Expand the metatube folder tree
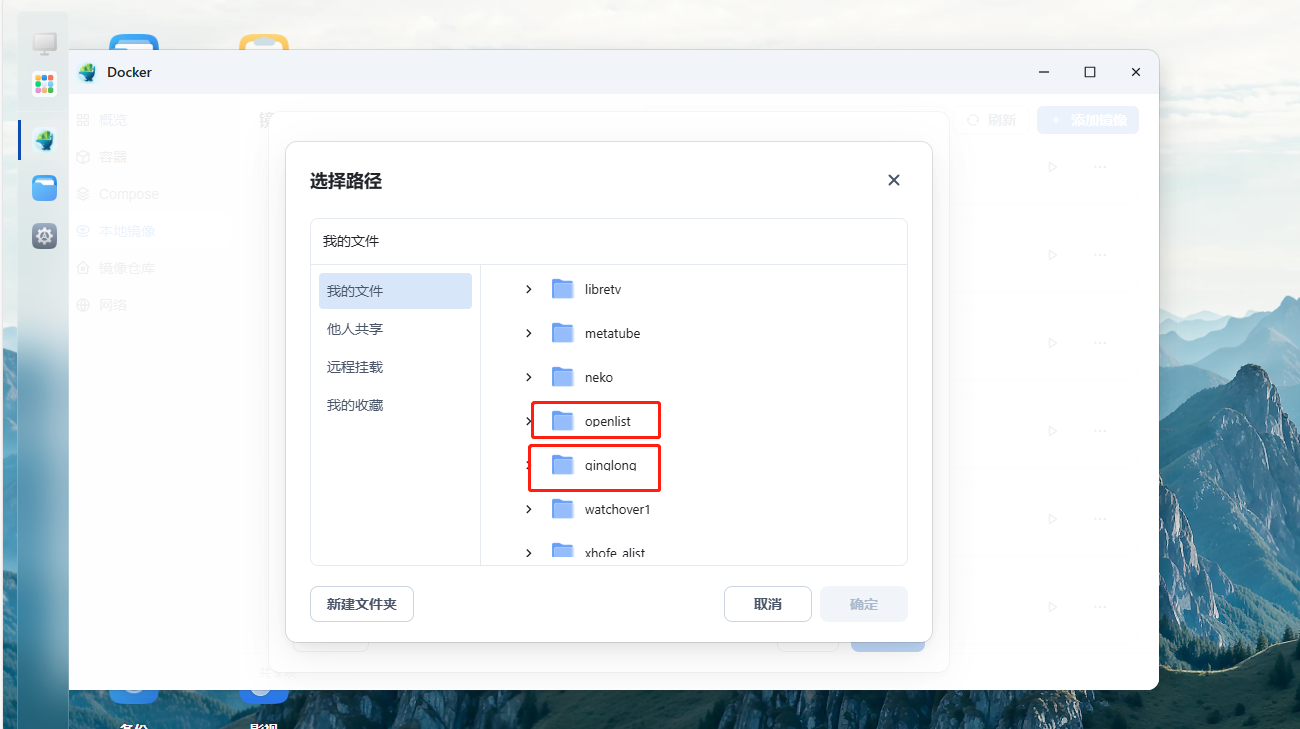 (x=529, y=333)
